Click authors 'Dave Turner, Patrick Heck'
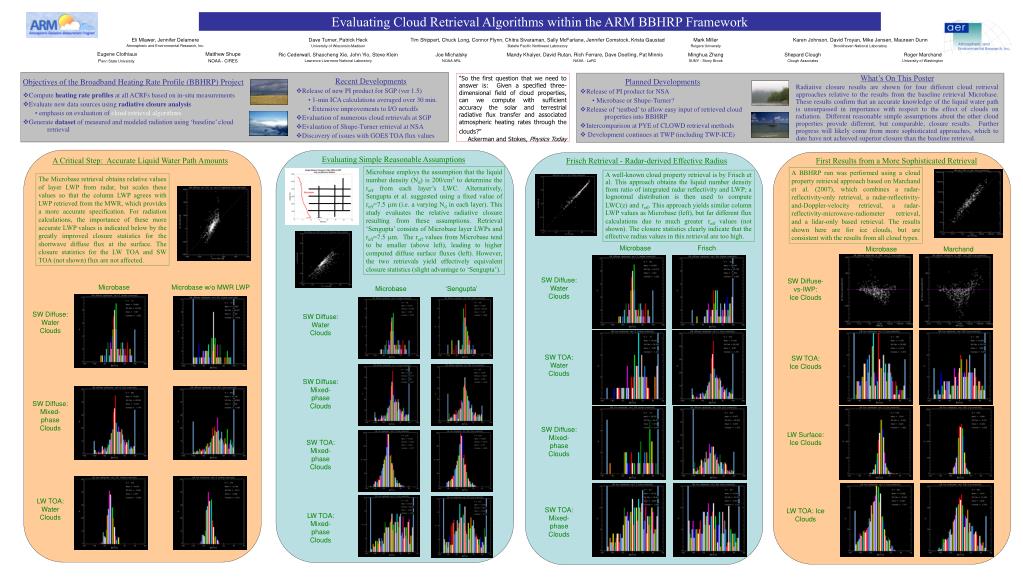Screen dimensions: 1023x585 coord(338,40)
